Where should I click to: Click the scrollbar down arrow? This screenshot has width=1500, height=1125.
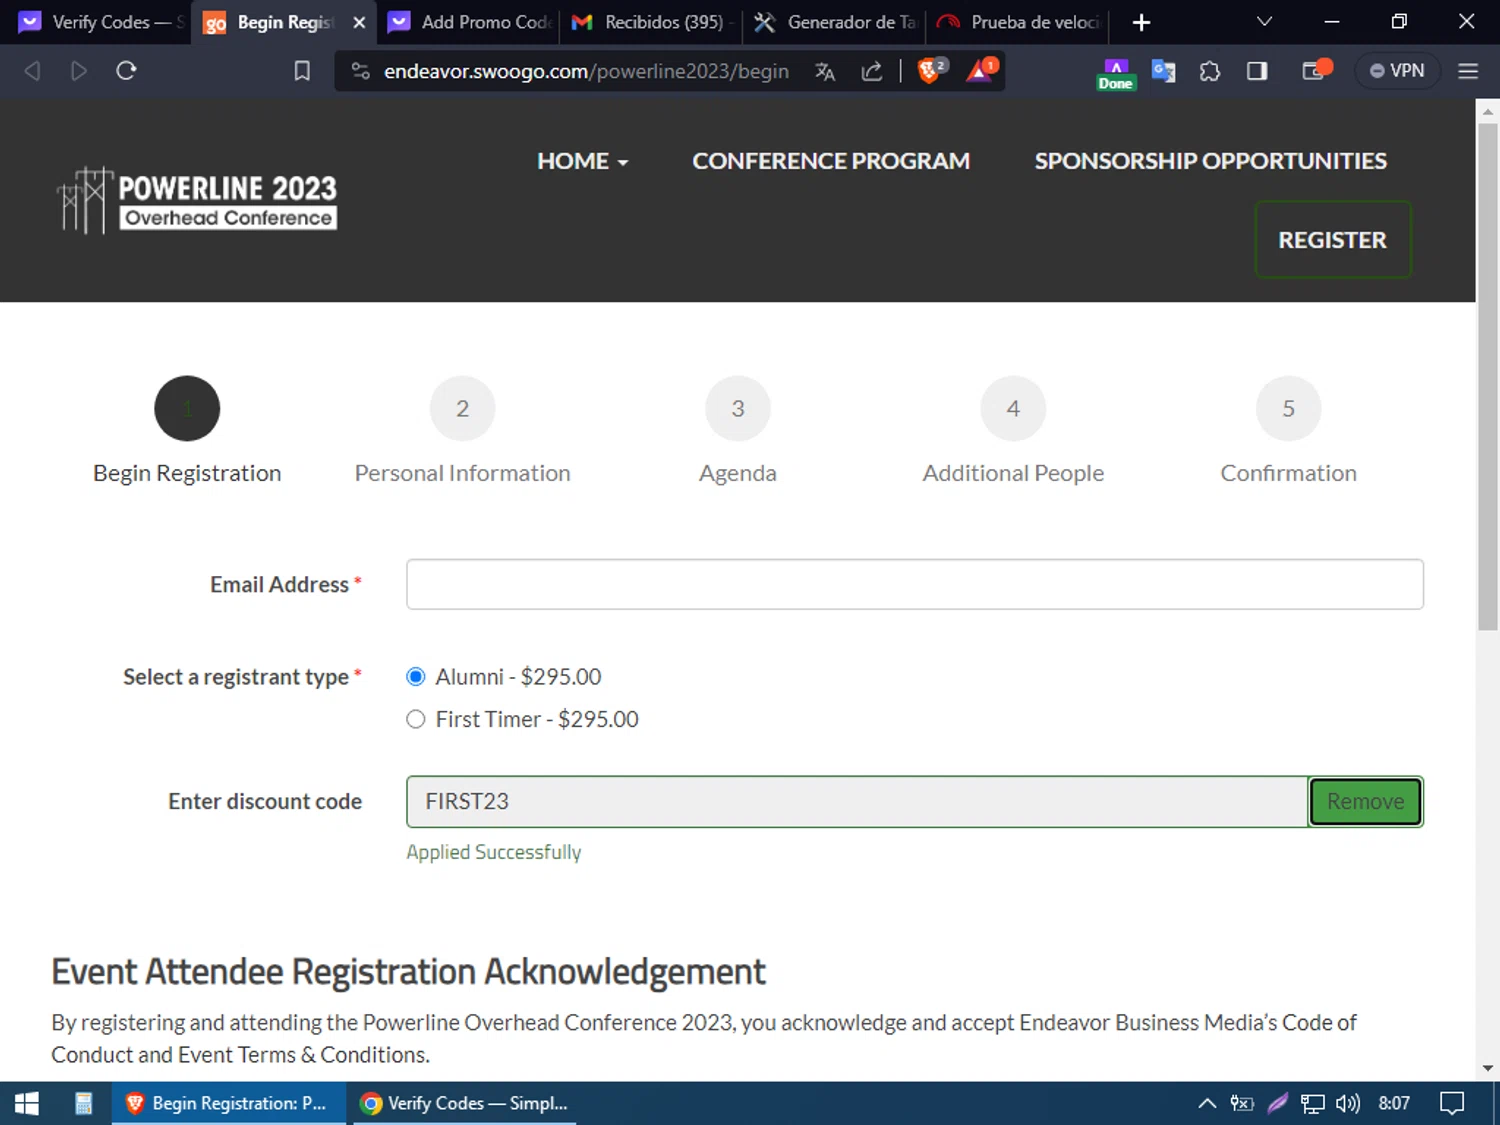(x=1488, y=1068)
